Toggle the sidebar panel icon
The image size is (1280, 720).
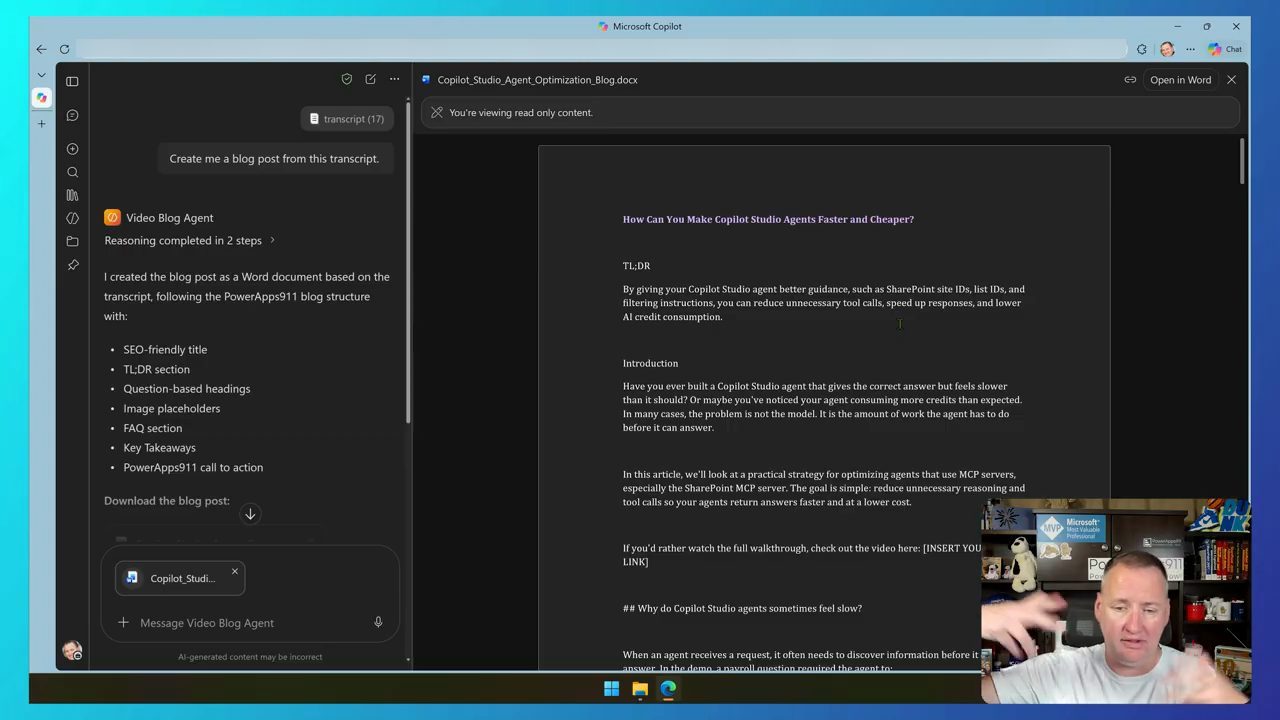[72, 81]
